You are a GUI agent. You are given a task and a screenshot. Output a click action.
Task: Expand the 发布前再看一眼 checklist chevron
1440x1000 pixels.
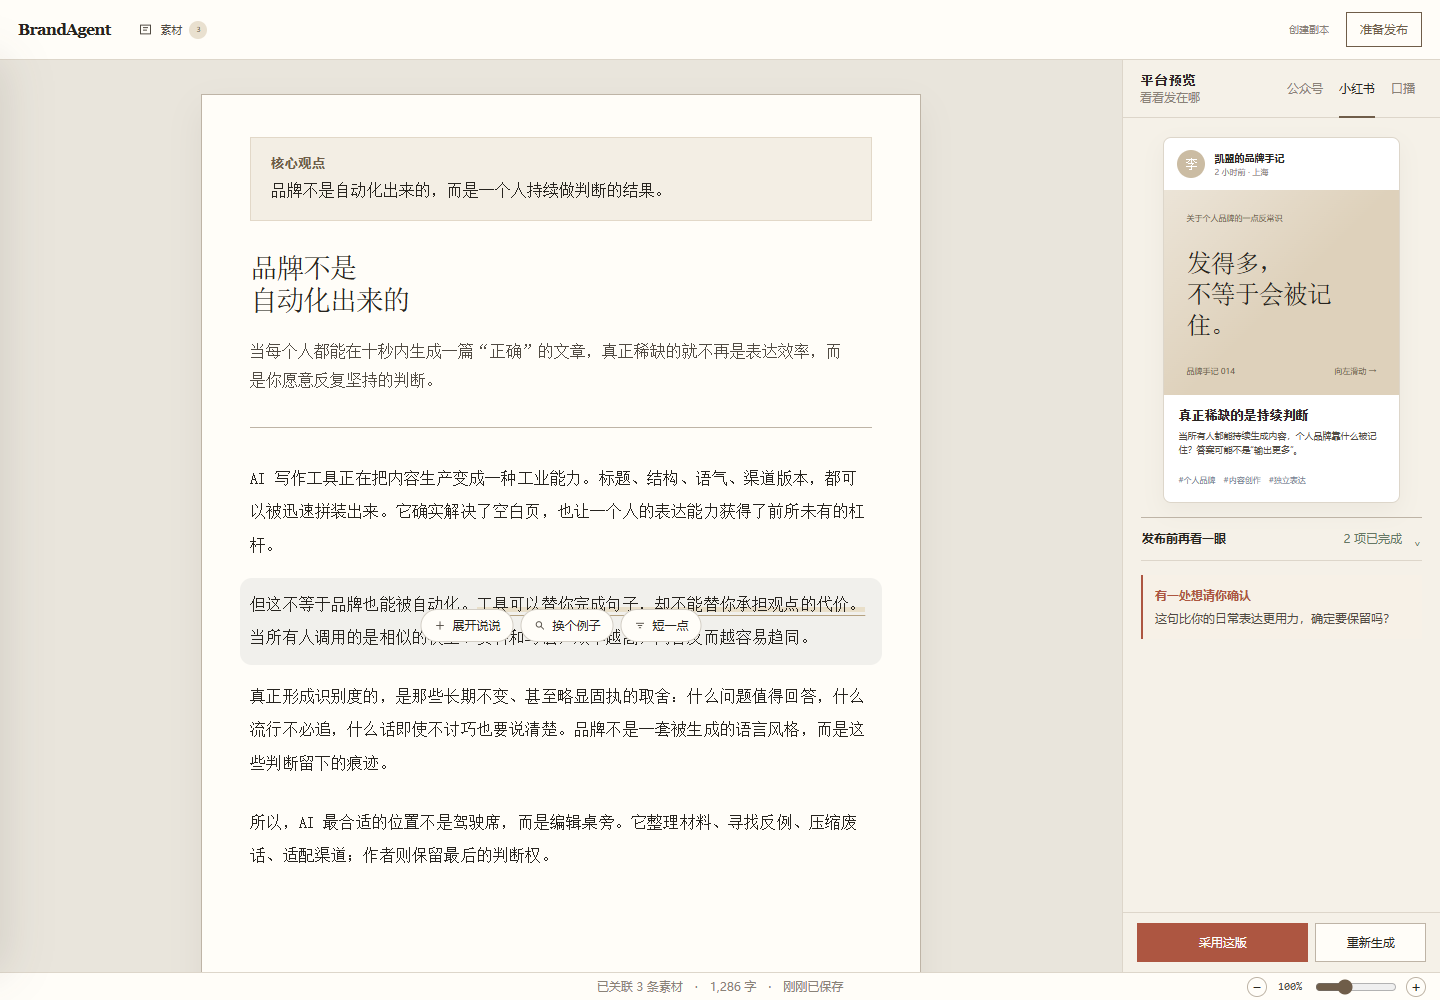(x=1417, y=542)
